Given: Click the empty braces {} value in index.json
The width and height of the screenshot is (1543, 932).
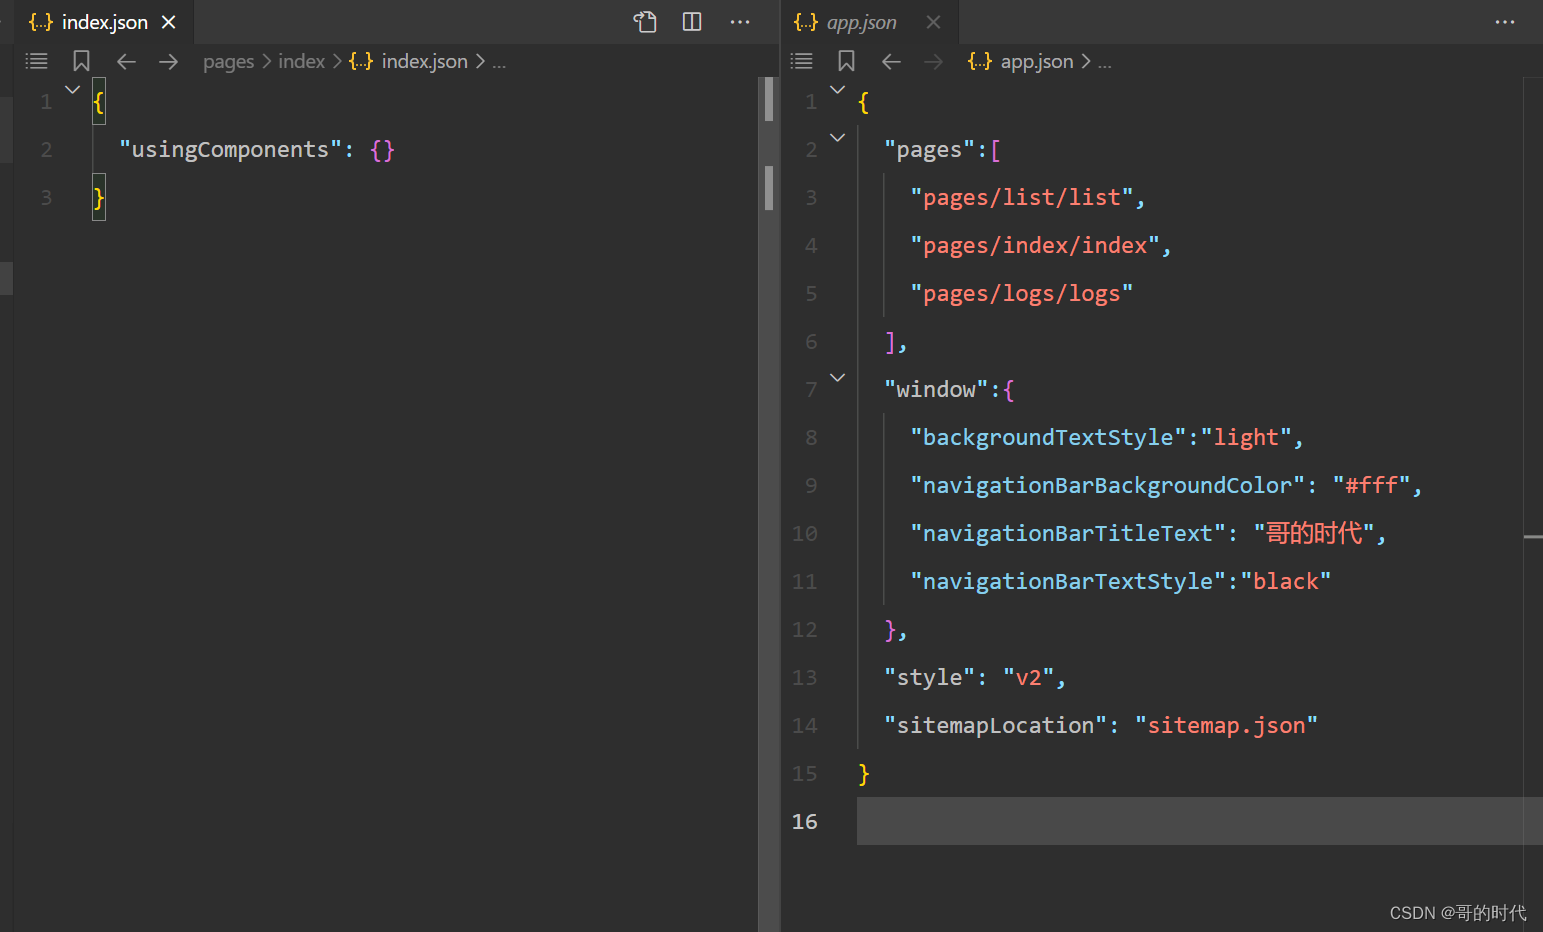Looking at the screenshot, I should tap(382, 150).
